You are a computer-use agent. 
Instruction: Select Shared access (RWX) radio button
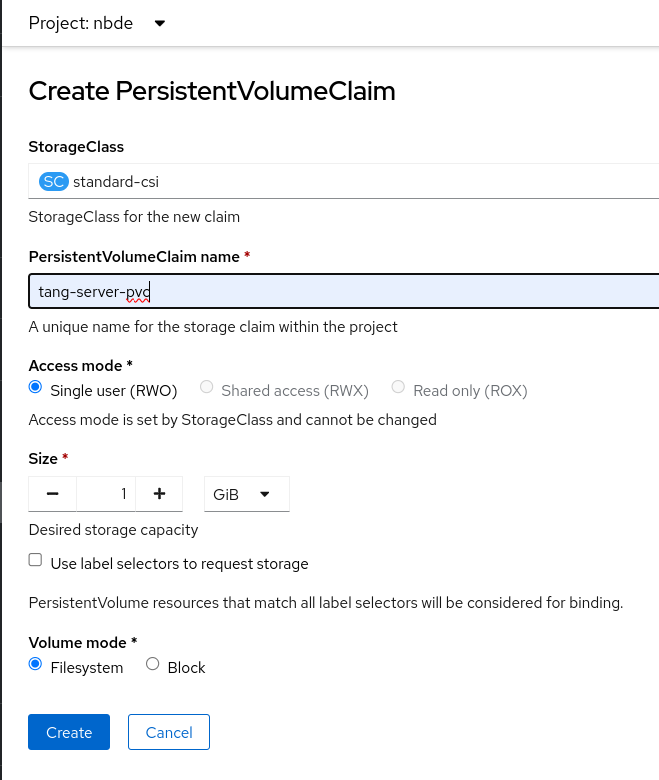click(x=207, y=388)
